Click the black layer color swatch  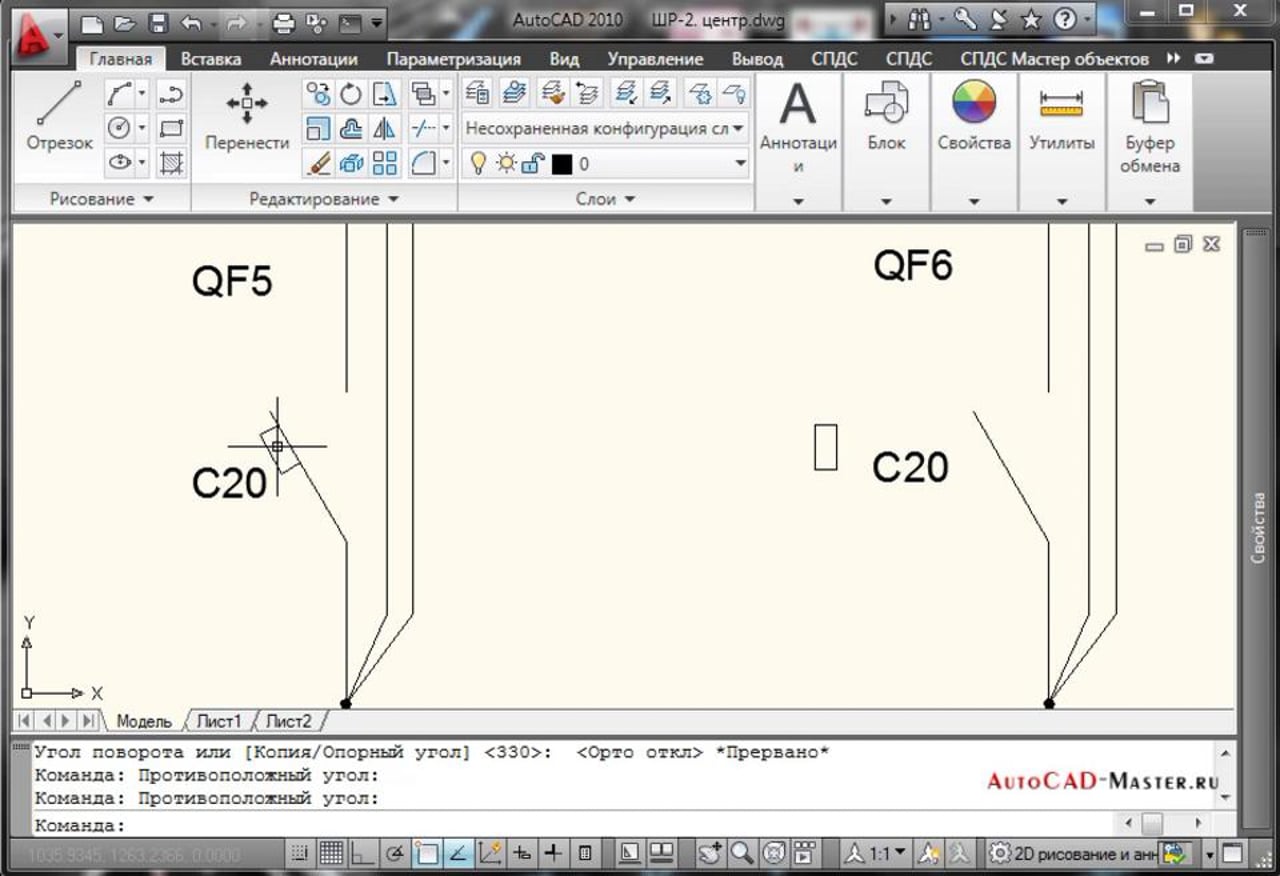(x=562, y=164)
